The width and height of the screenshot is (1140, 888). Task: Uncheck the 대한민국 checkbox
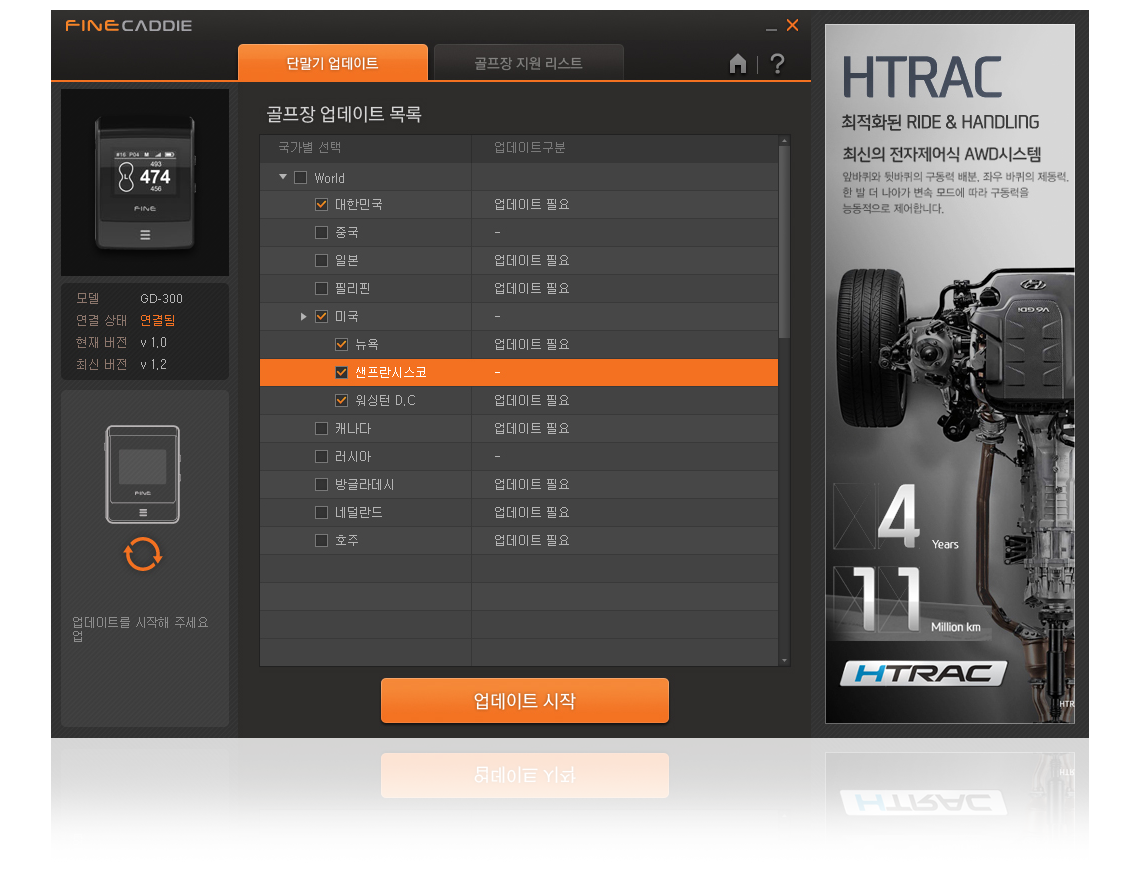[x=321, y=204]
